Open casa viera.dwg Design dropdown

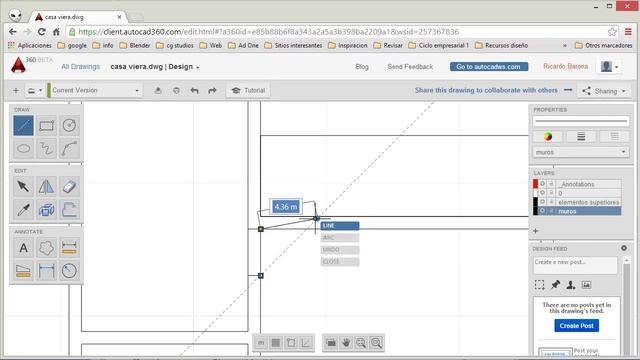155,67
